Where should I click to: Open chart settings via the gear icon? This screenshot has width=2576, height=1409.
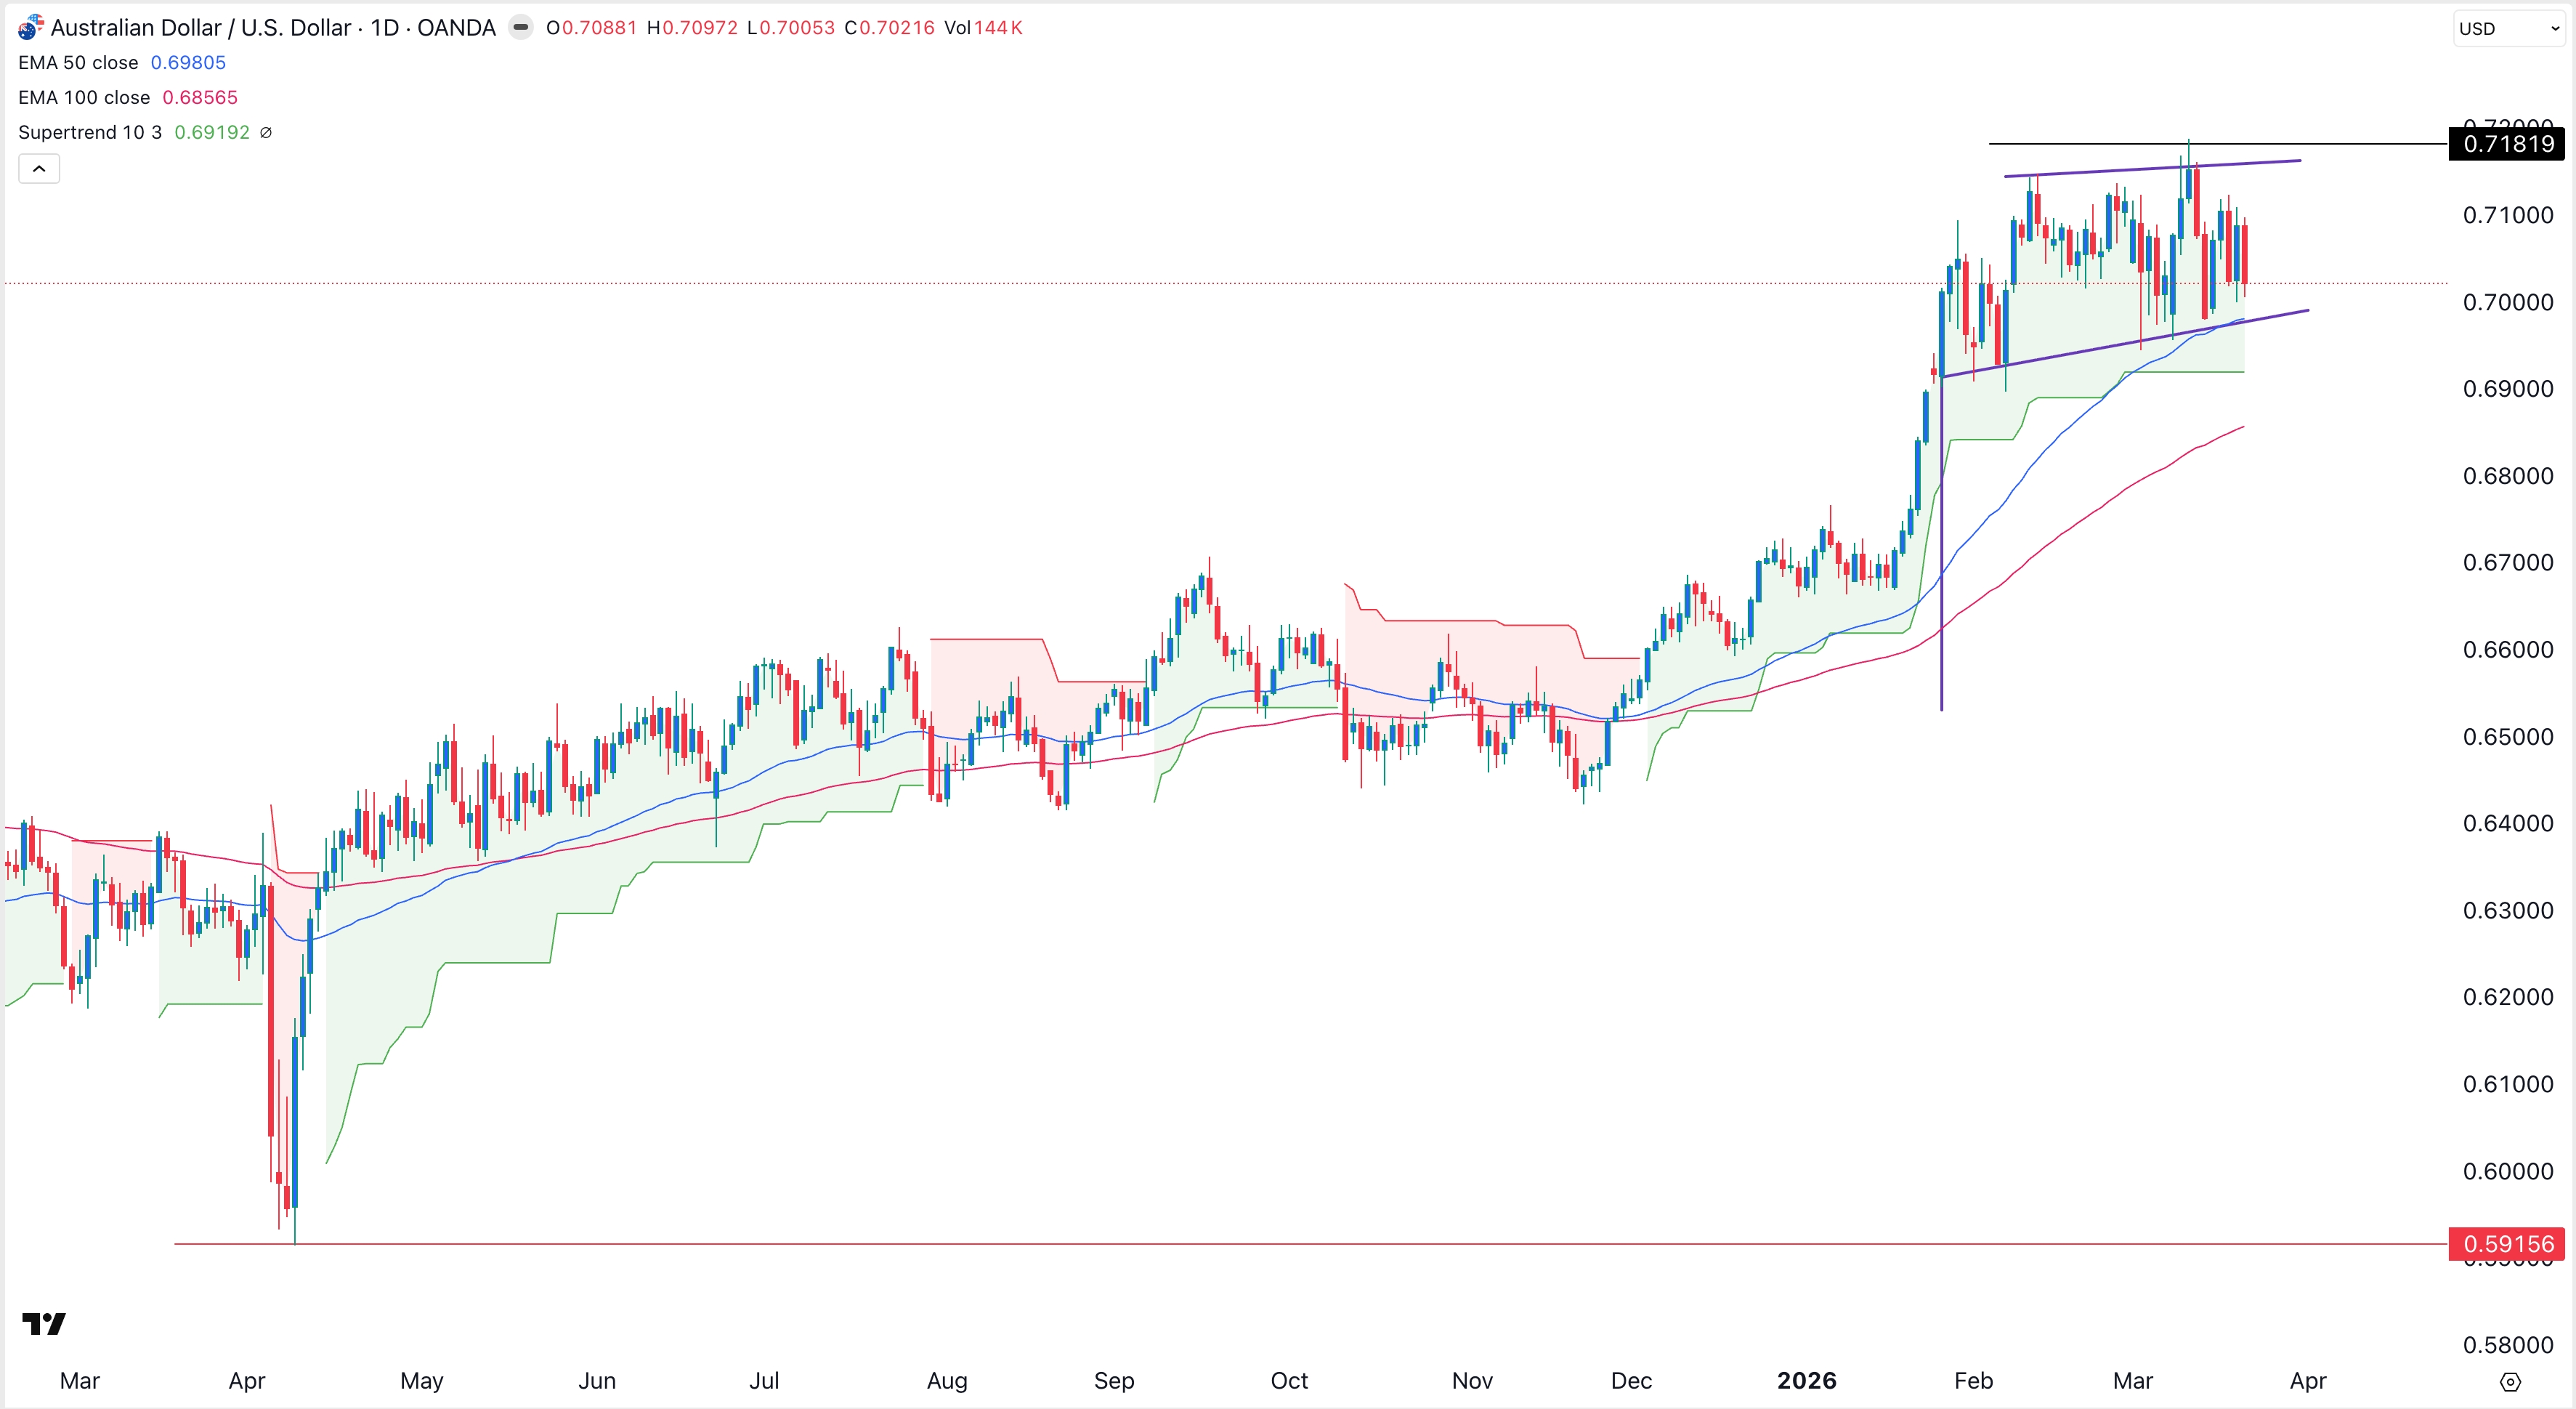(2511, 1381)
